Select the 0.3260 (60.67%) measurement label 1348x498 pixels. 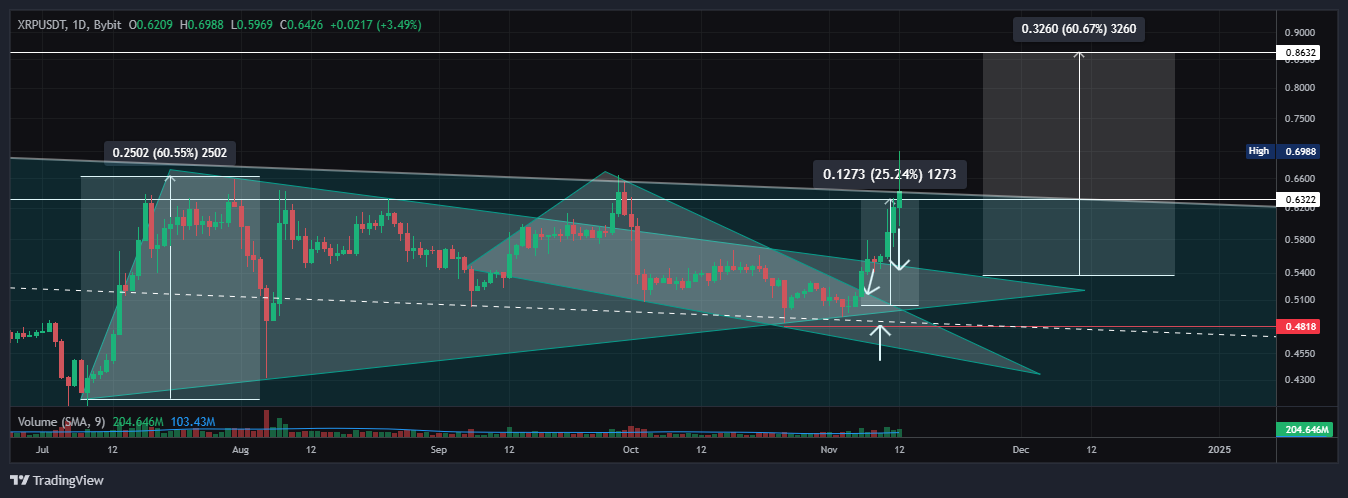coord(1078,29)
